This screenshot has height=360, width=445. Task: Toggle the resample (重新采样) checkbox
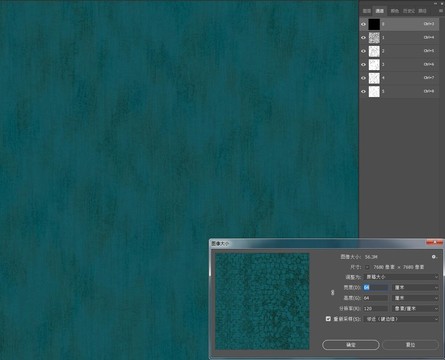[328, 319]
